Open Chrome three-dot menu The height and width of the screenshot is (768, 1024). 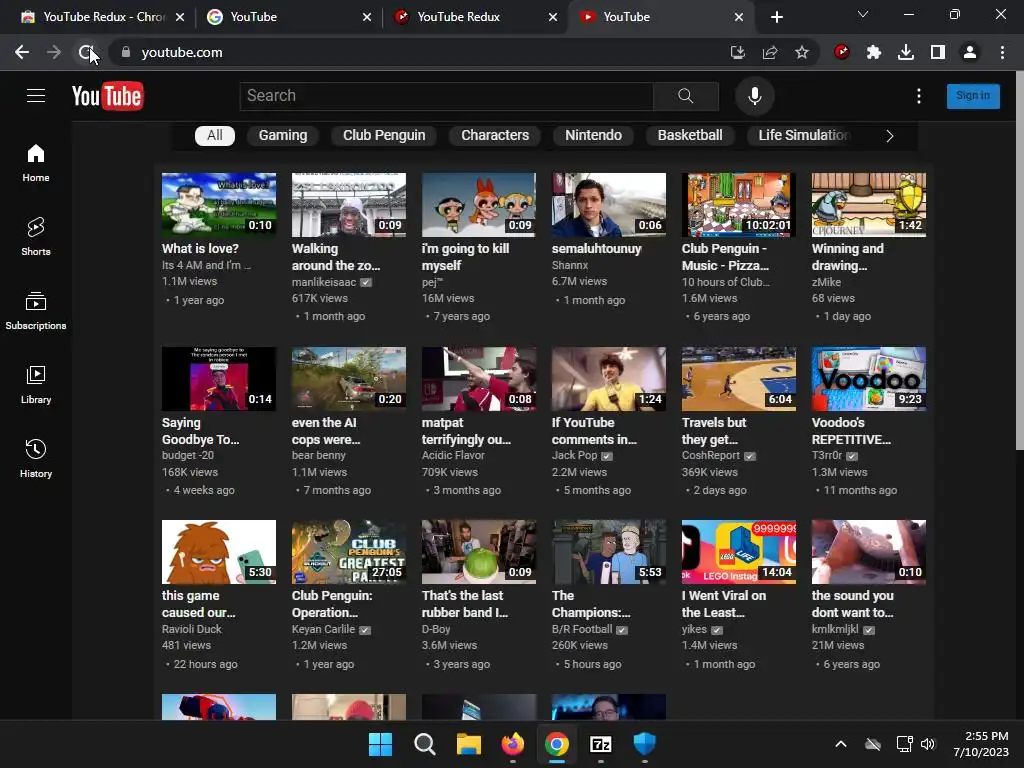point(1002,52)
